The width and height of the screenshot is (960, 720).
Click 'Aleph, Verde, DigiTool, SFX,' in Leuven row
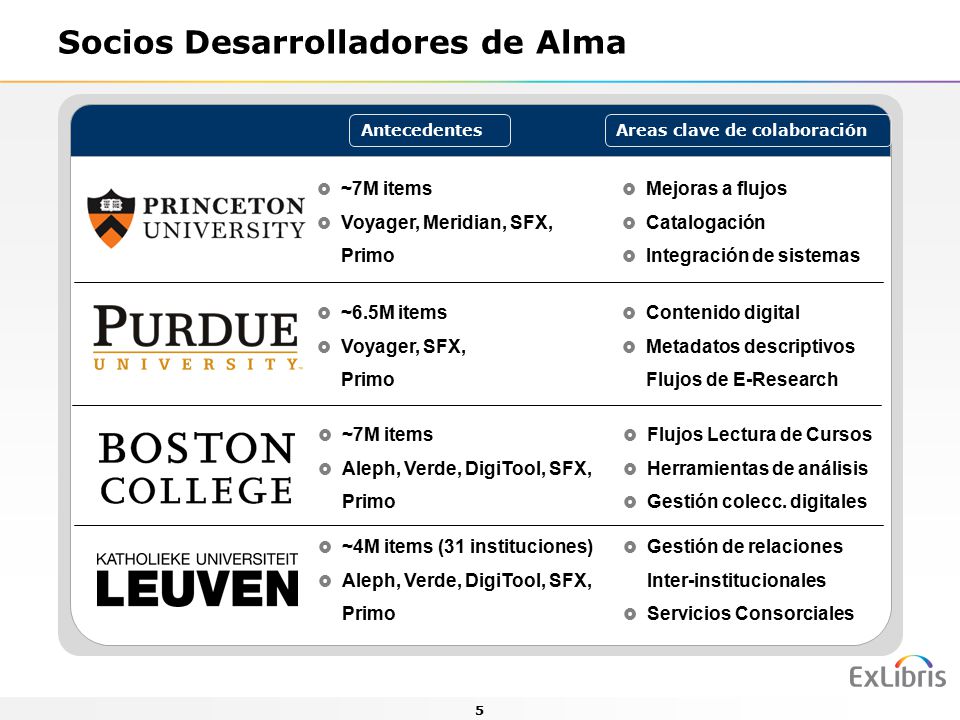click(467, 580)
